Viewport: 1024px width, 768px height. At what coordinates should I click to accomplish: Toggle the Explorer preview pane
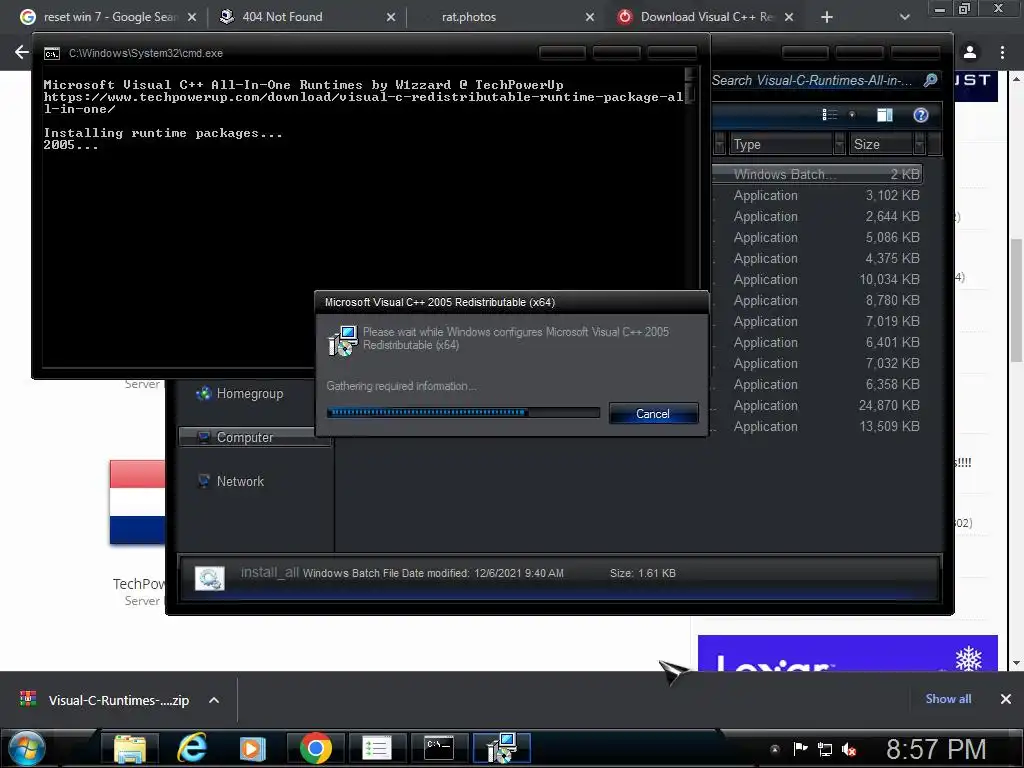pos(885,115)
